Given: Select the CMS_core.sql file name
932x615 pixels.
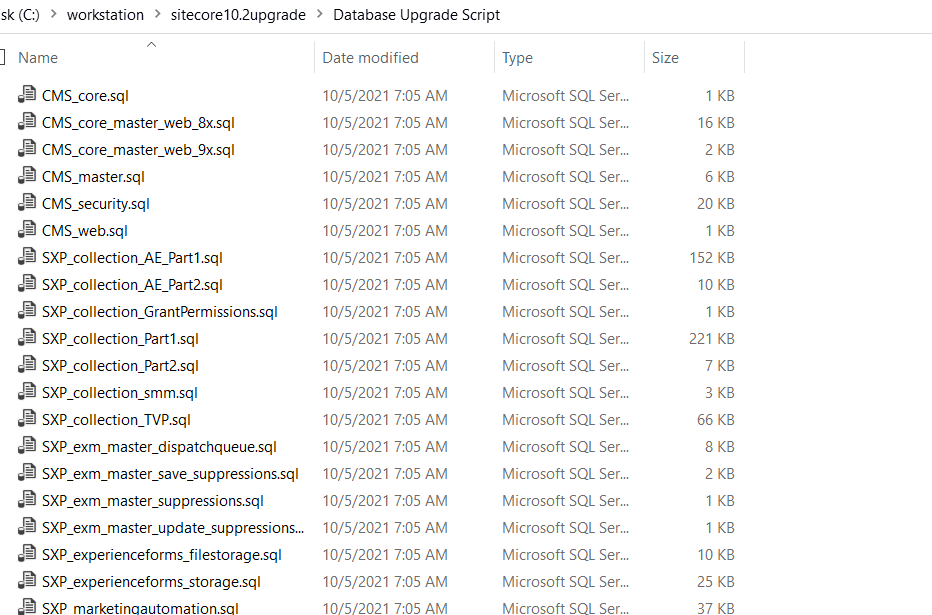Looking at the screenshot, I should [x=85, y=96].
